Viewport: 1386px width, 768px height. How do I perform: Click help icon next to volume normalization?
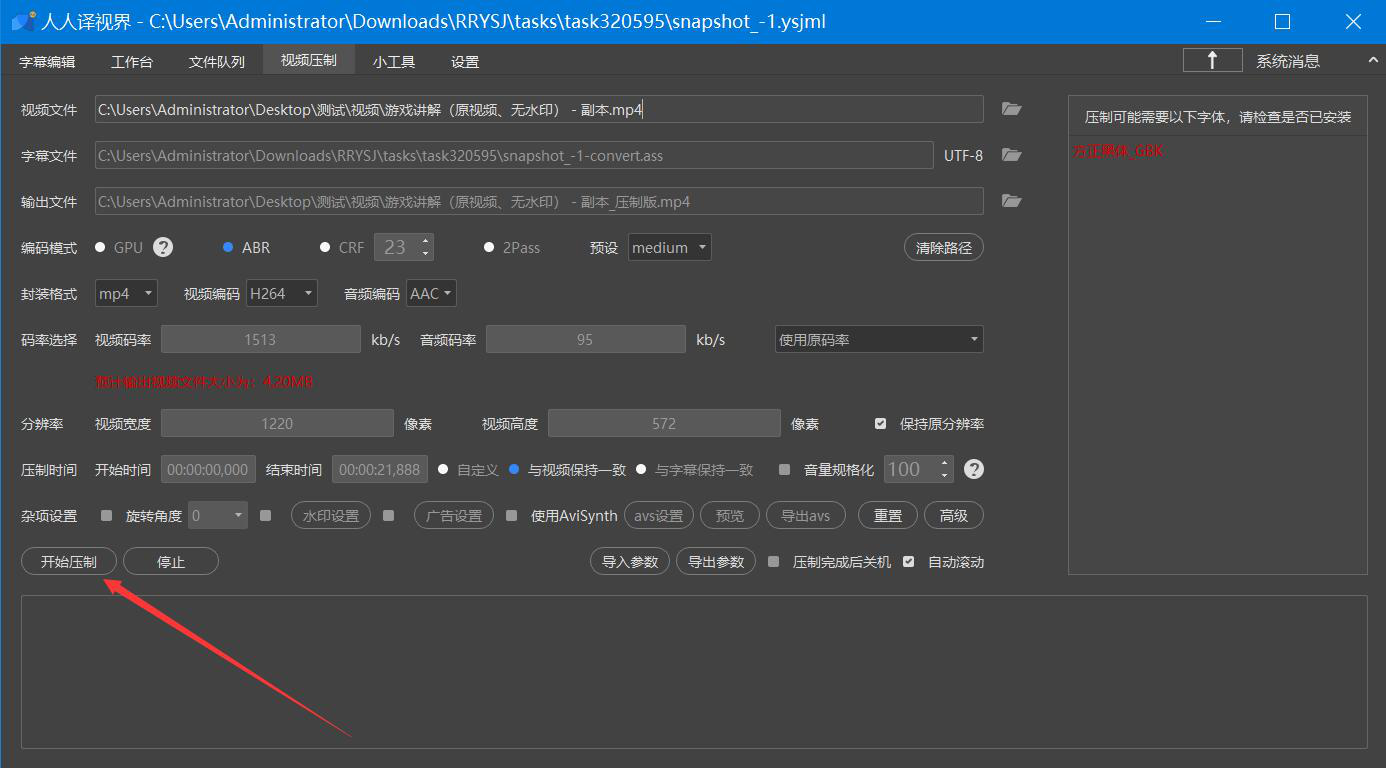pyautogui.click(x=973, y=469)
